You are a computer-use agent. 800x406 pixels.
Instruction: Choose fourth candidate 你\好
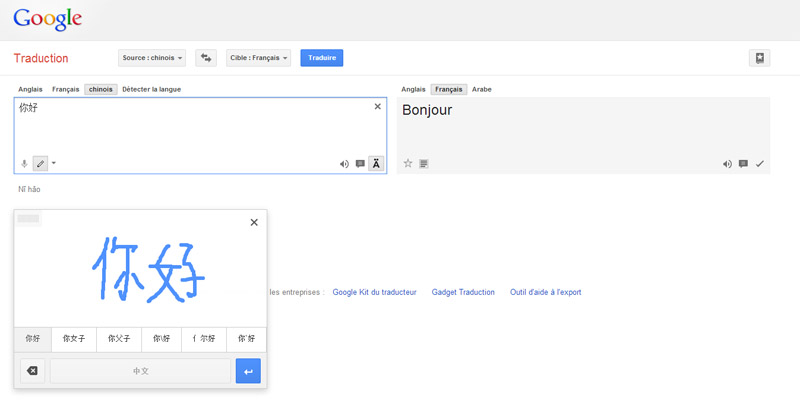(x=161, y=339)
